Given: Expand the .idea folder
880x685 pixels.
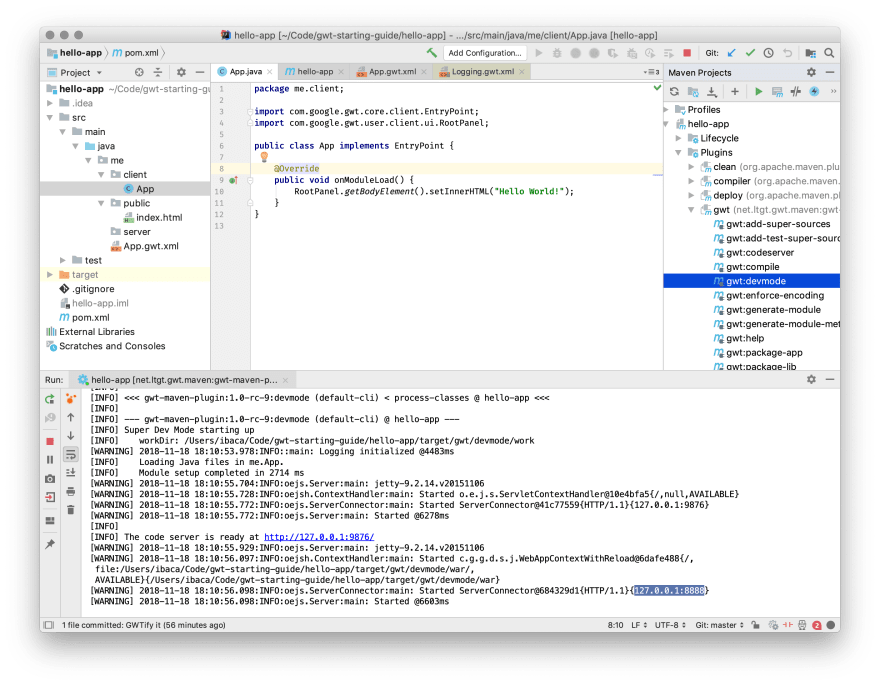Looking at the screenshot, I should [x=50, y=103].
